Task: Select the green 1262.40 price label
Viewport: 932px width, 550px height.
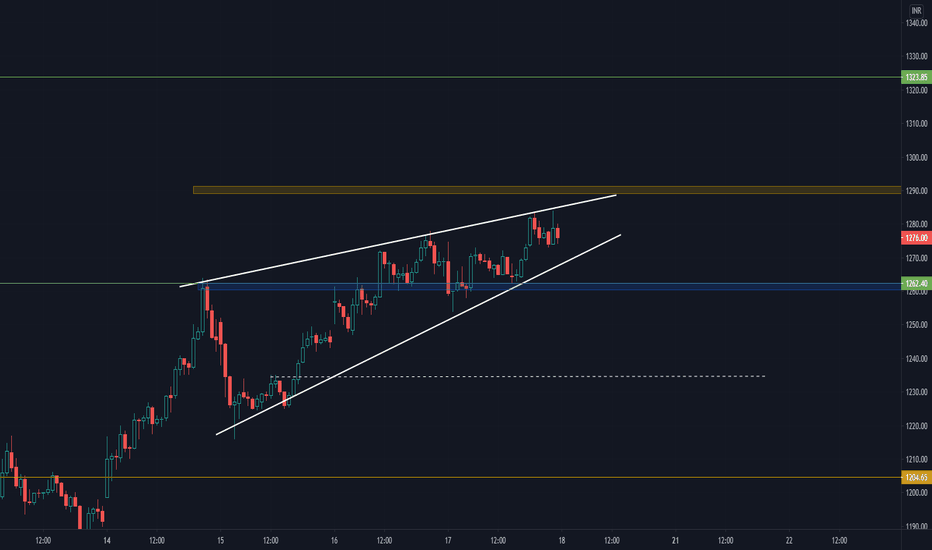Action: click(x=917, y=284)
